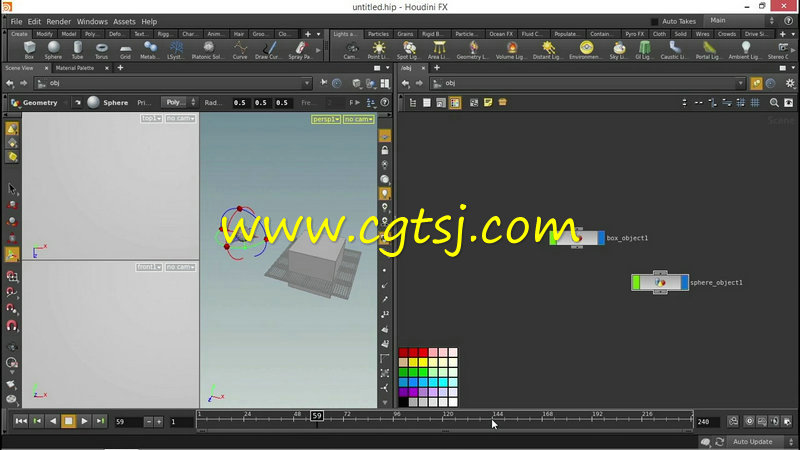The image size is (800, 450).
Task: Create a Box from the shelf
Action: pos(29,50)
